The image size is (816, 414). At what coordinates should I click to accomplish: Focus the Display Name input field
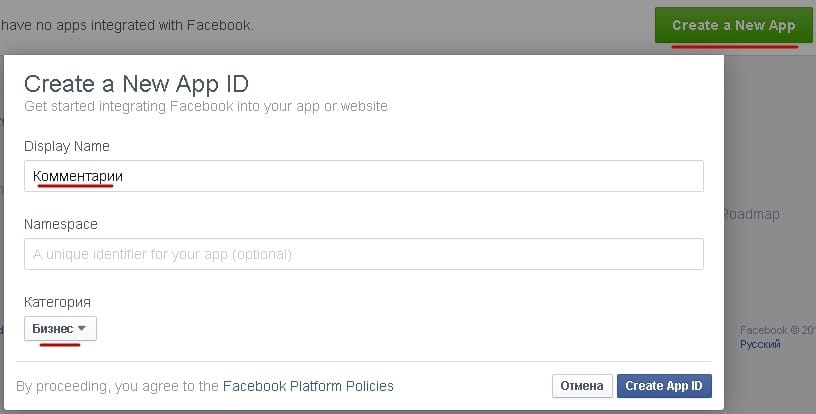tap(364, 176)
